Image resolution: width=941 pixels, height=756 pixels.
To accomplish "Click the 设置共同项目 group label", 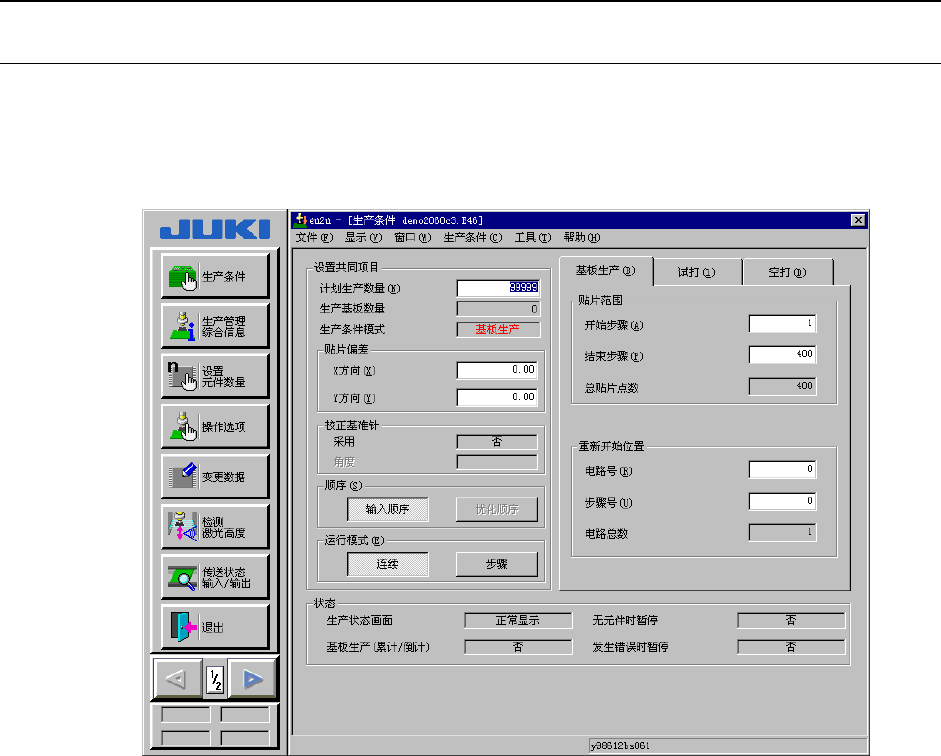I will [x=346, y=267].
